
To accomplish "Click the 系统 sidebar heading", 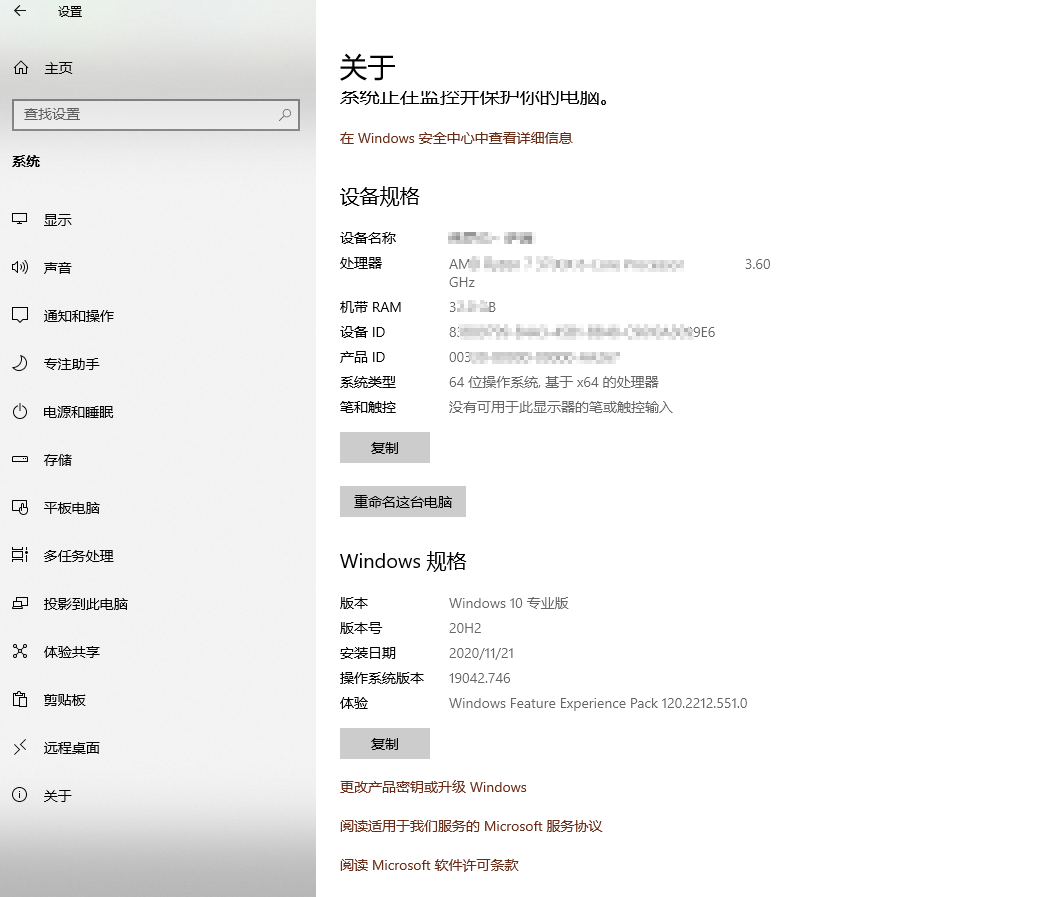I will point(26,162).
